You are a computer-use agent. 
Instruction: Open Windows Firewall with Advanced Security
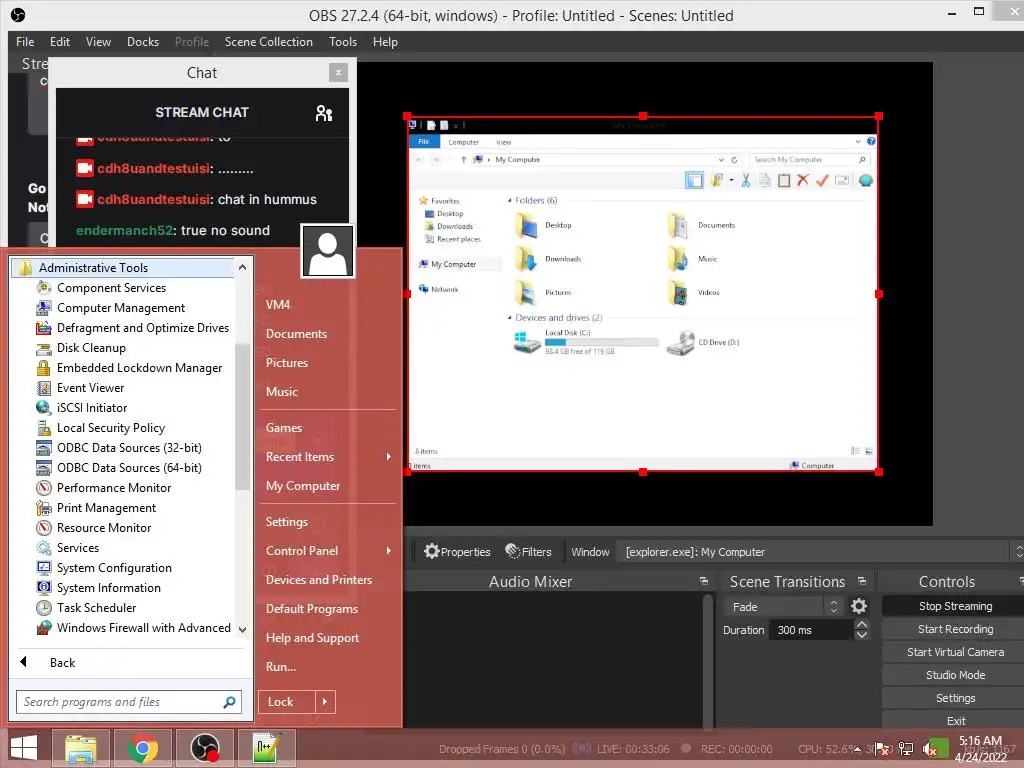(134, 628)
